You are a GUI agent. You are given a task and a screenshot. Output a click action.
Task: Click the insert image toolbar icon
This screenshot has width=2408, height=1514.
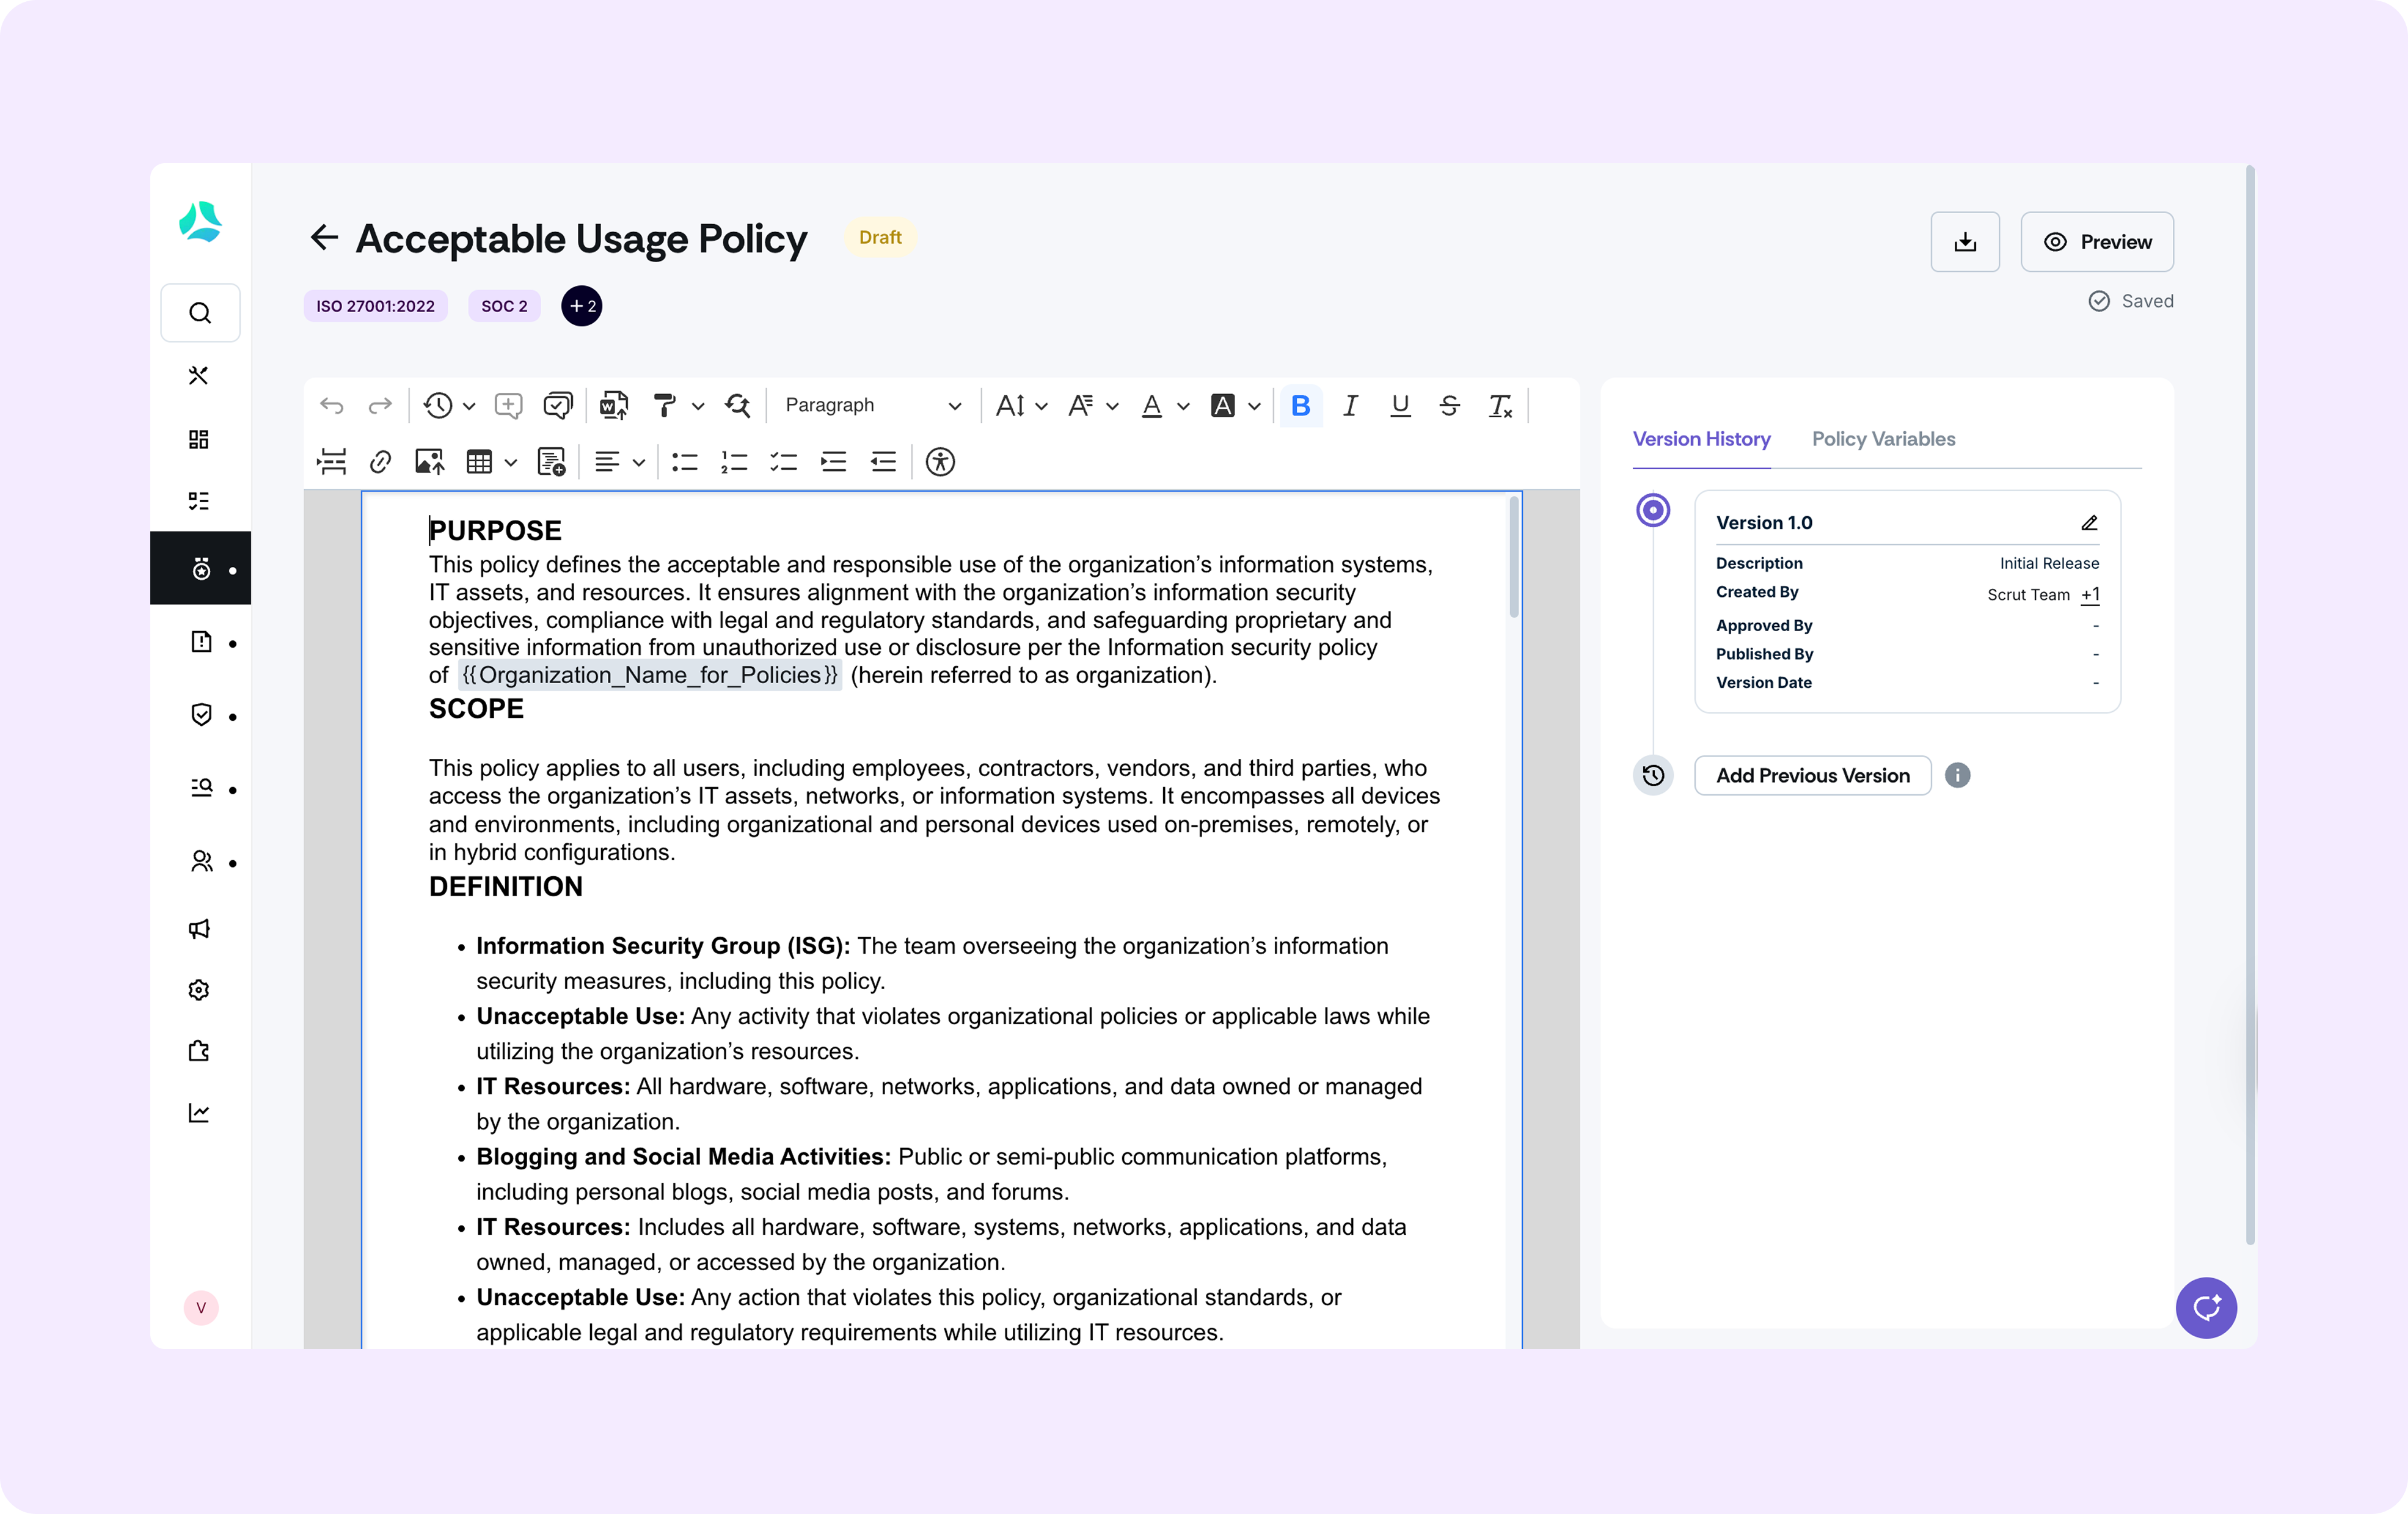pos(429,462)
